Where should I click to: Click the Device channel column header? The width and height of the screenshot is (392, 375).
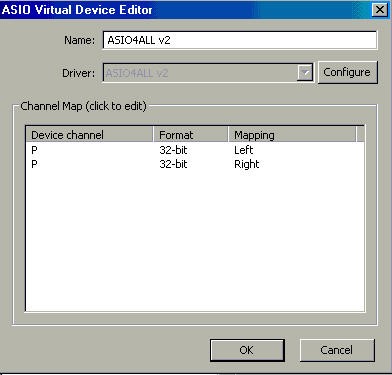pos(89,135)
